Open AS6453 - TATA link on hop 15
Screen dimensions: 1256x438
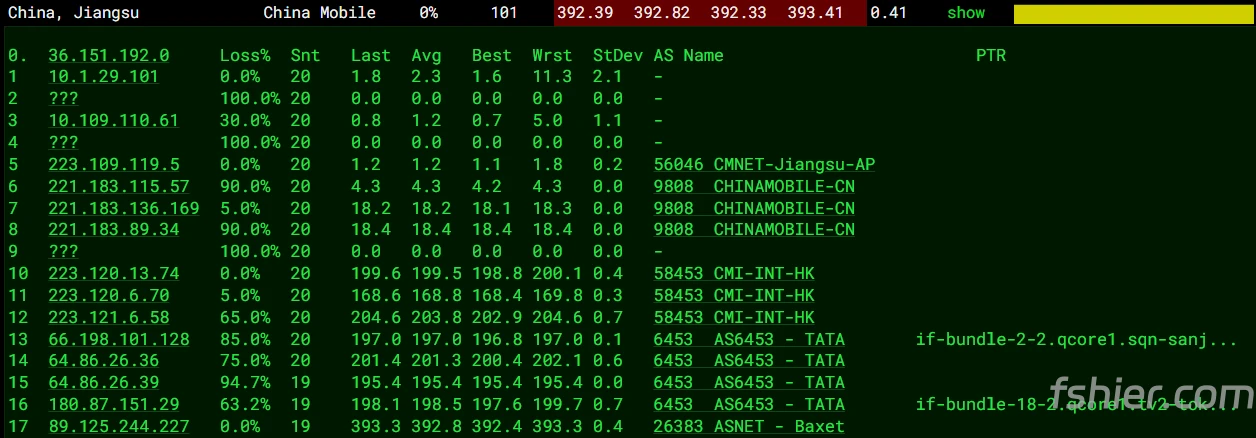(749, 383)
